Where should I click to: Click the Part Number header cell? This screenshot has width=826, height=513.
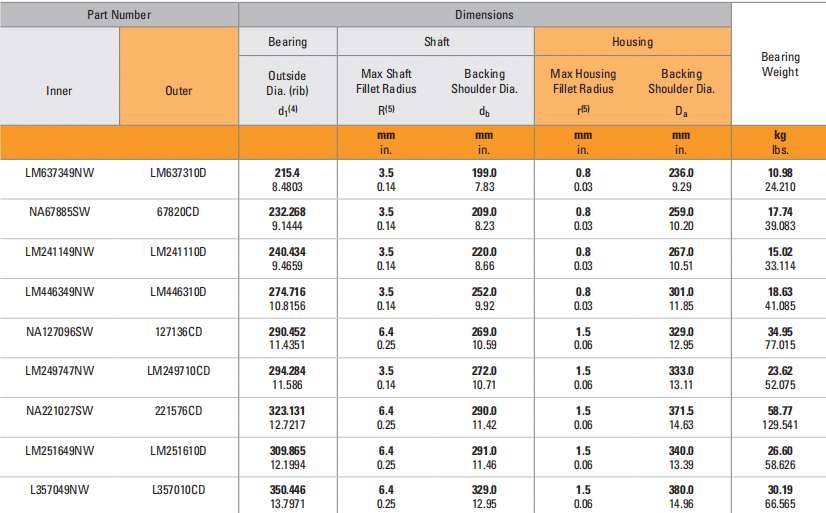pyautogui.click(x=119, y=15)
